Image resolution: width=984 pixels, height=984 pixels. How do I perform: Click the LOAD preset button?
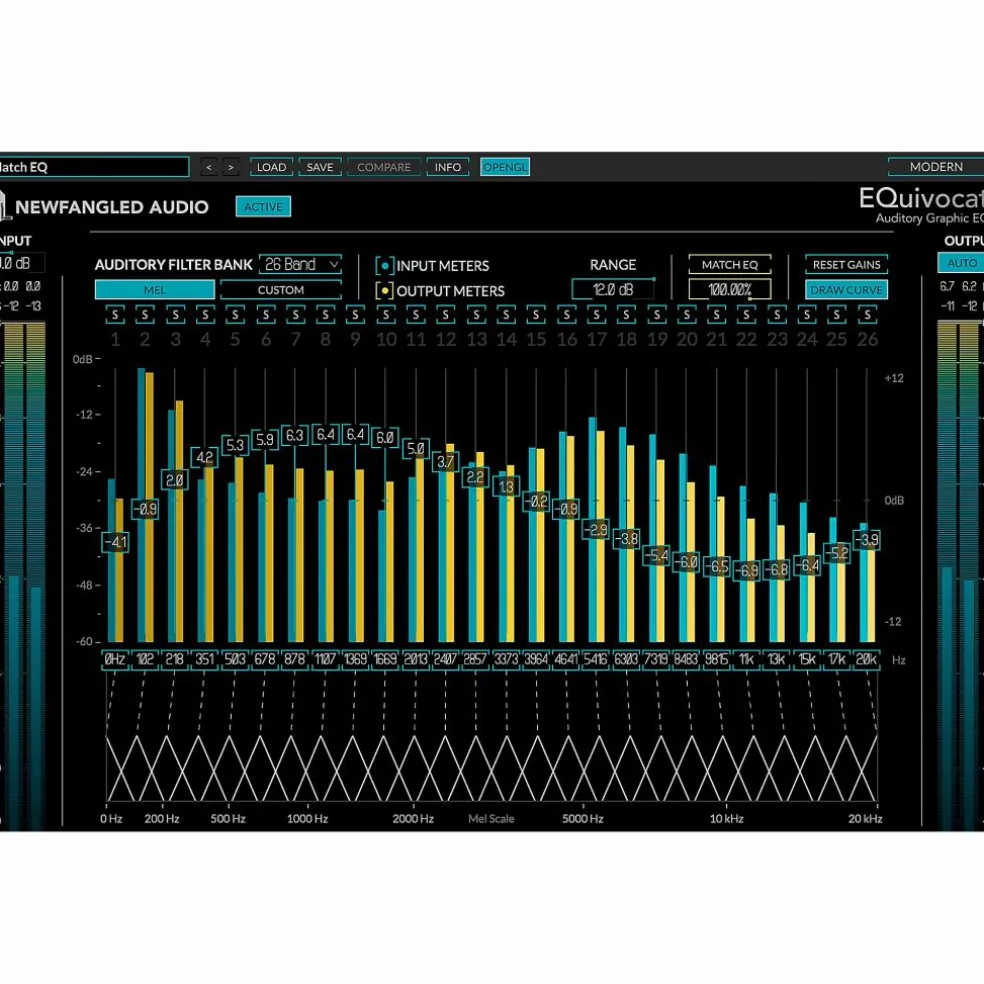click(272, 167)
